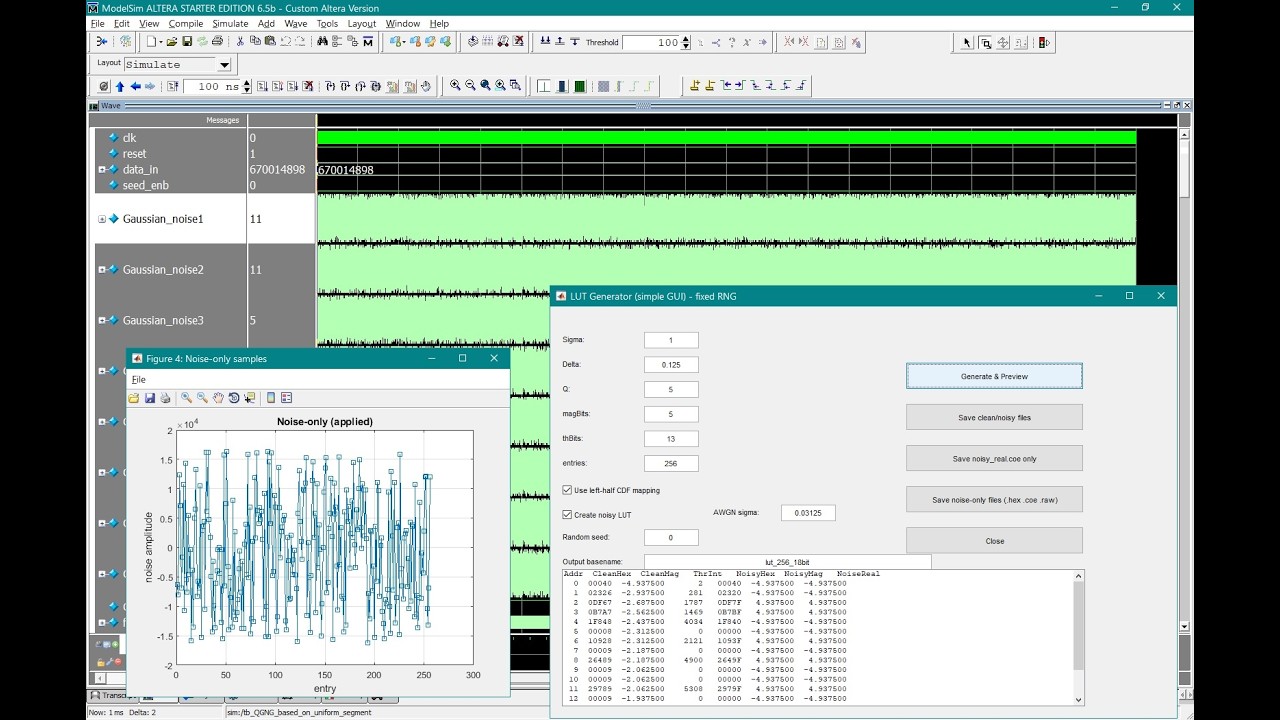1280x720 pixels.
Task: Click the 'Save clean/noisy files' button
Action: tap(994, 417)
